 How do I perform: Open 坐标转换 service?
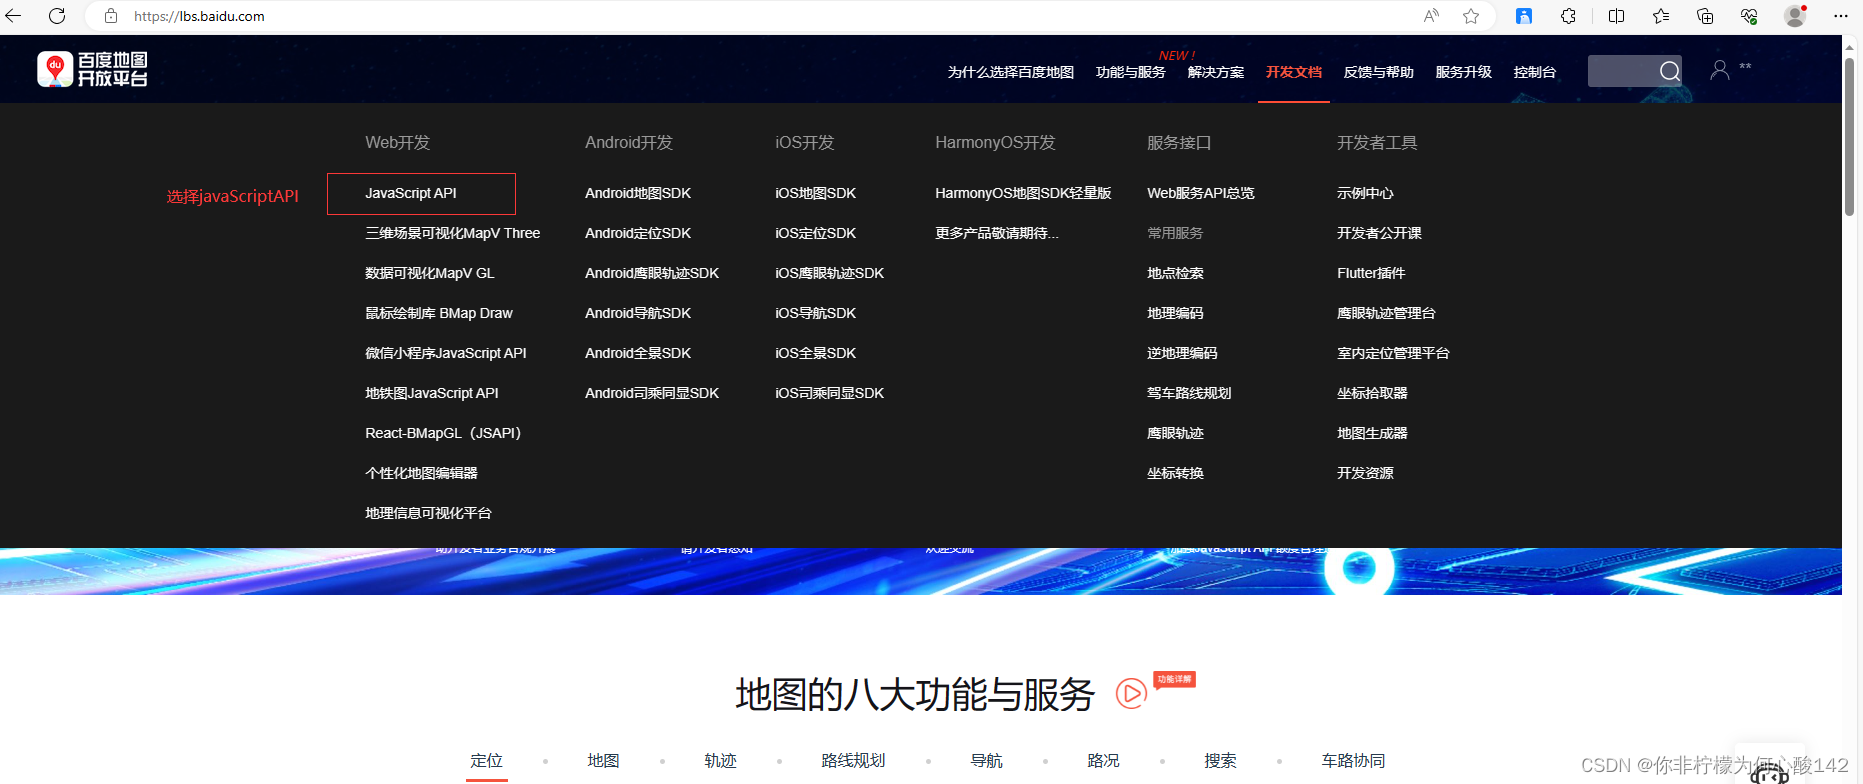tap(1175, 473)
